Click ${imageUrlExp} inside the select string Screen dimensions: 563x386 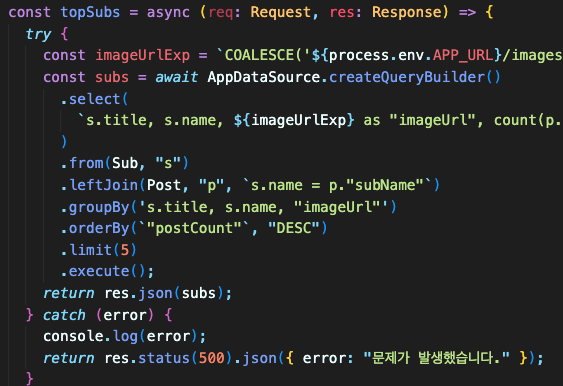pos(294,120)
